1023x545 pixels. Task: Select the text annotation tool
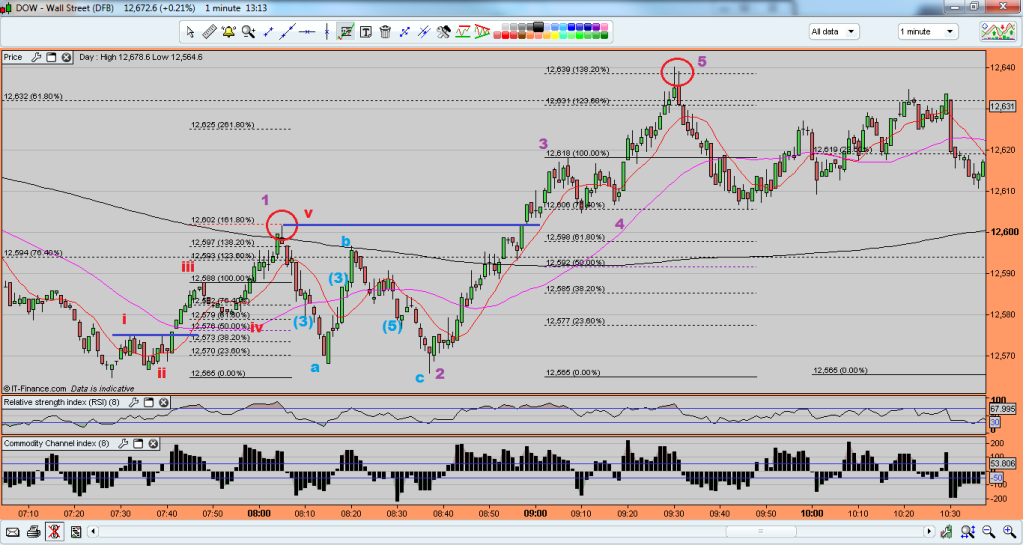coord(365,31)
